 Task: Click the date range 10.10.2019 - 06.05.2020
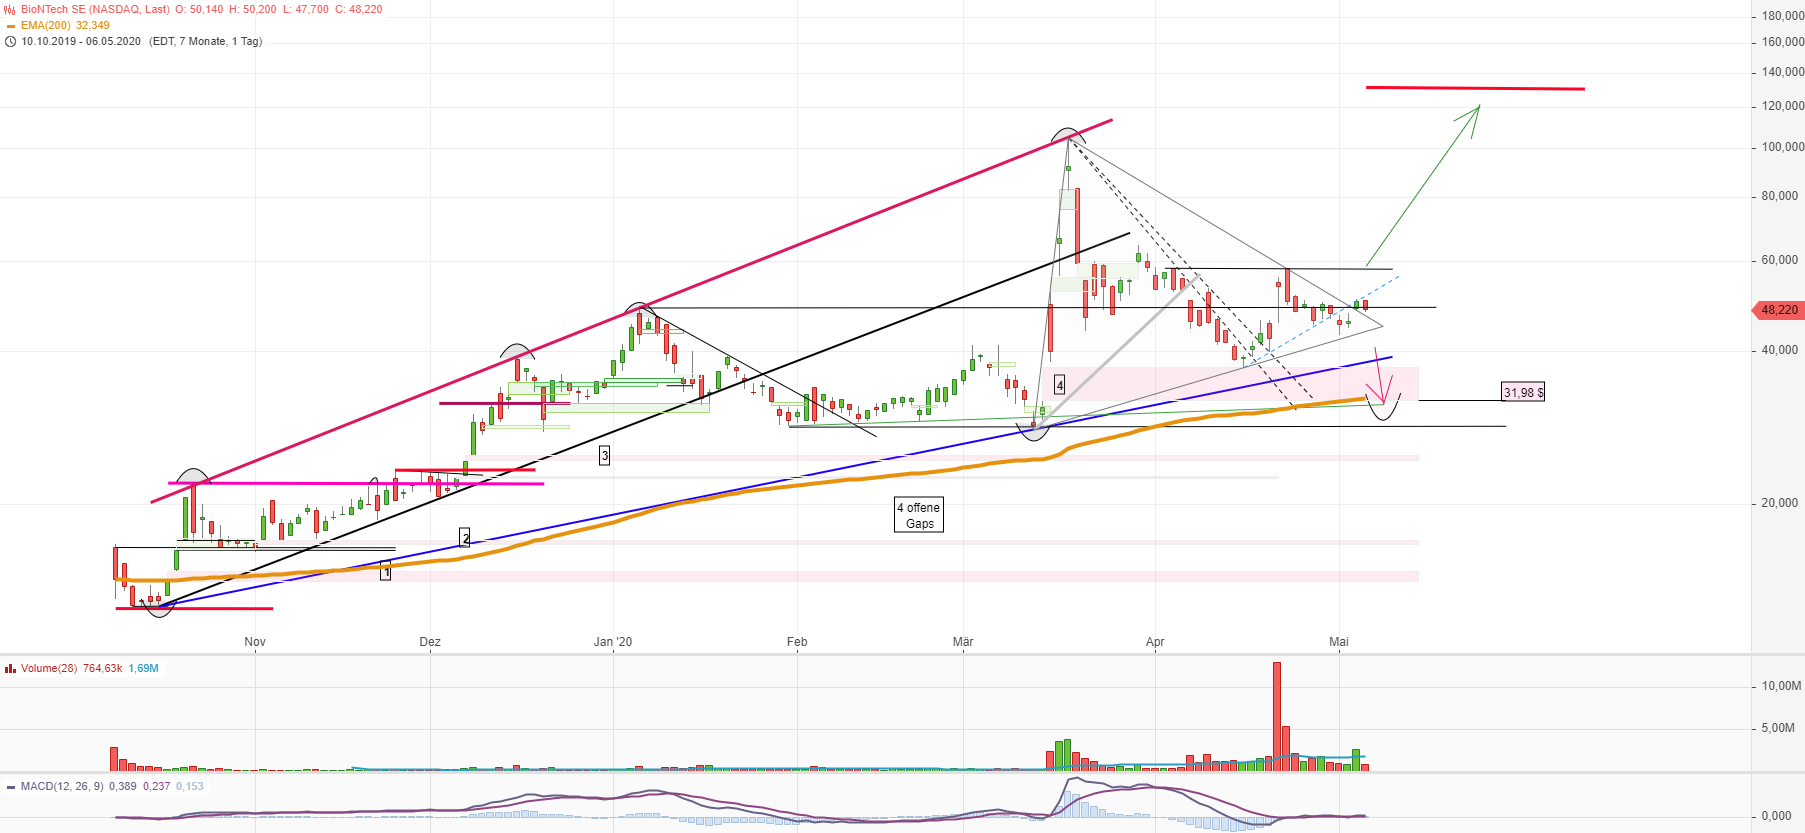[81, 42]
